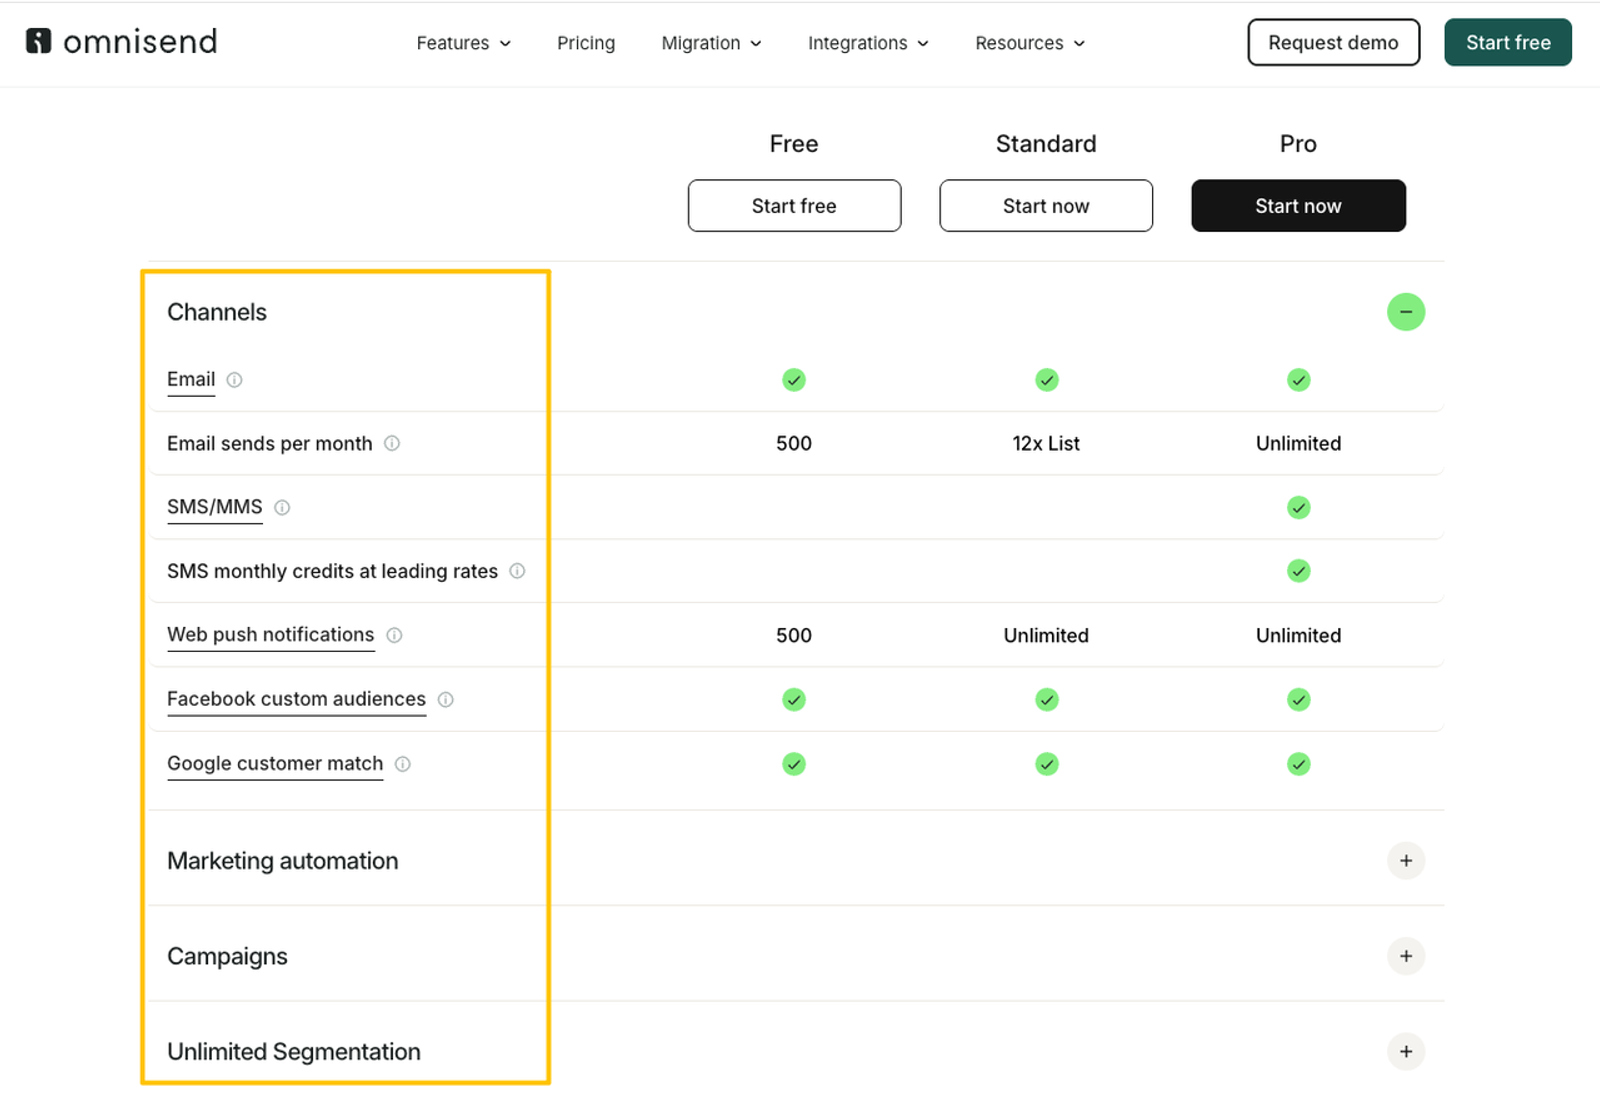Expand the Unlimited Segmentation section
The width and height of the screenshot is (1600, 1094).
point(1406,1052)
